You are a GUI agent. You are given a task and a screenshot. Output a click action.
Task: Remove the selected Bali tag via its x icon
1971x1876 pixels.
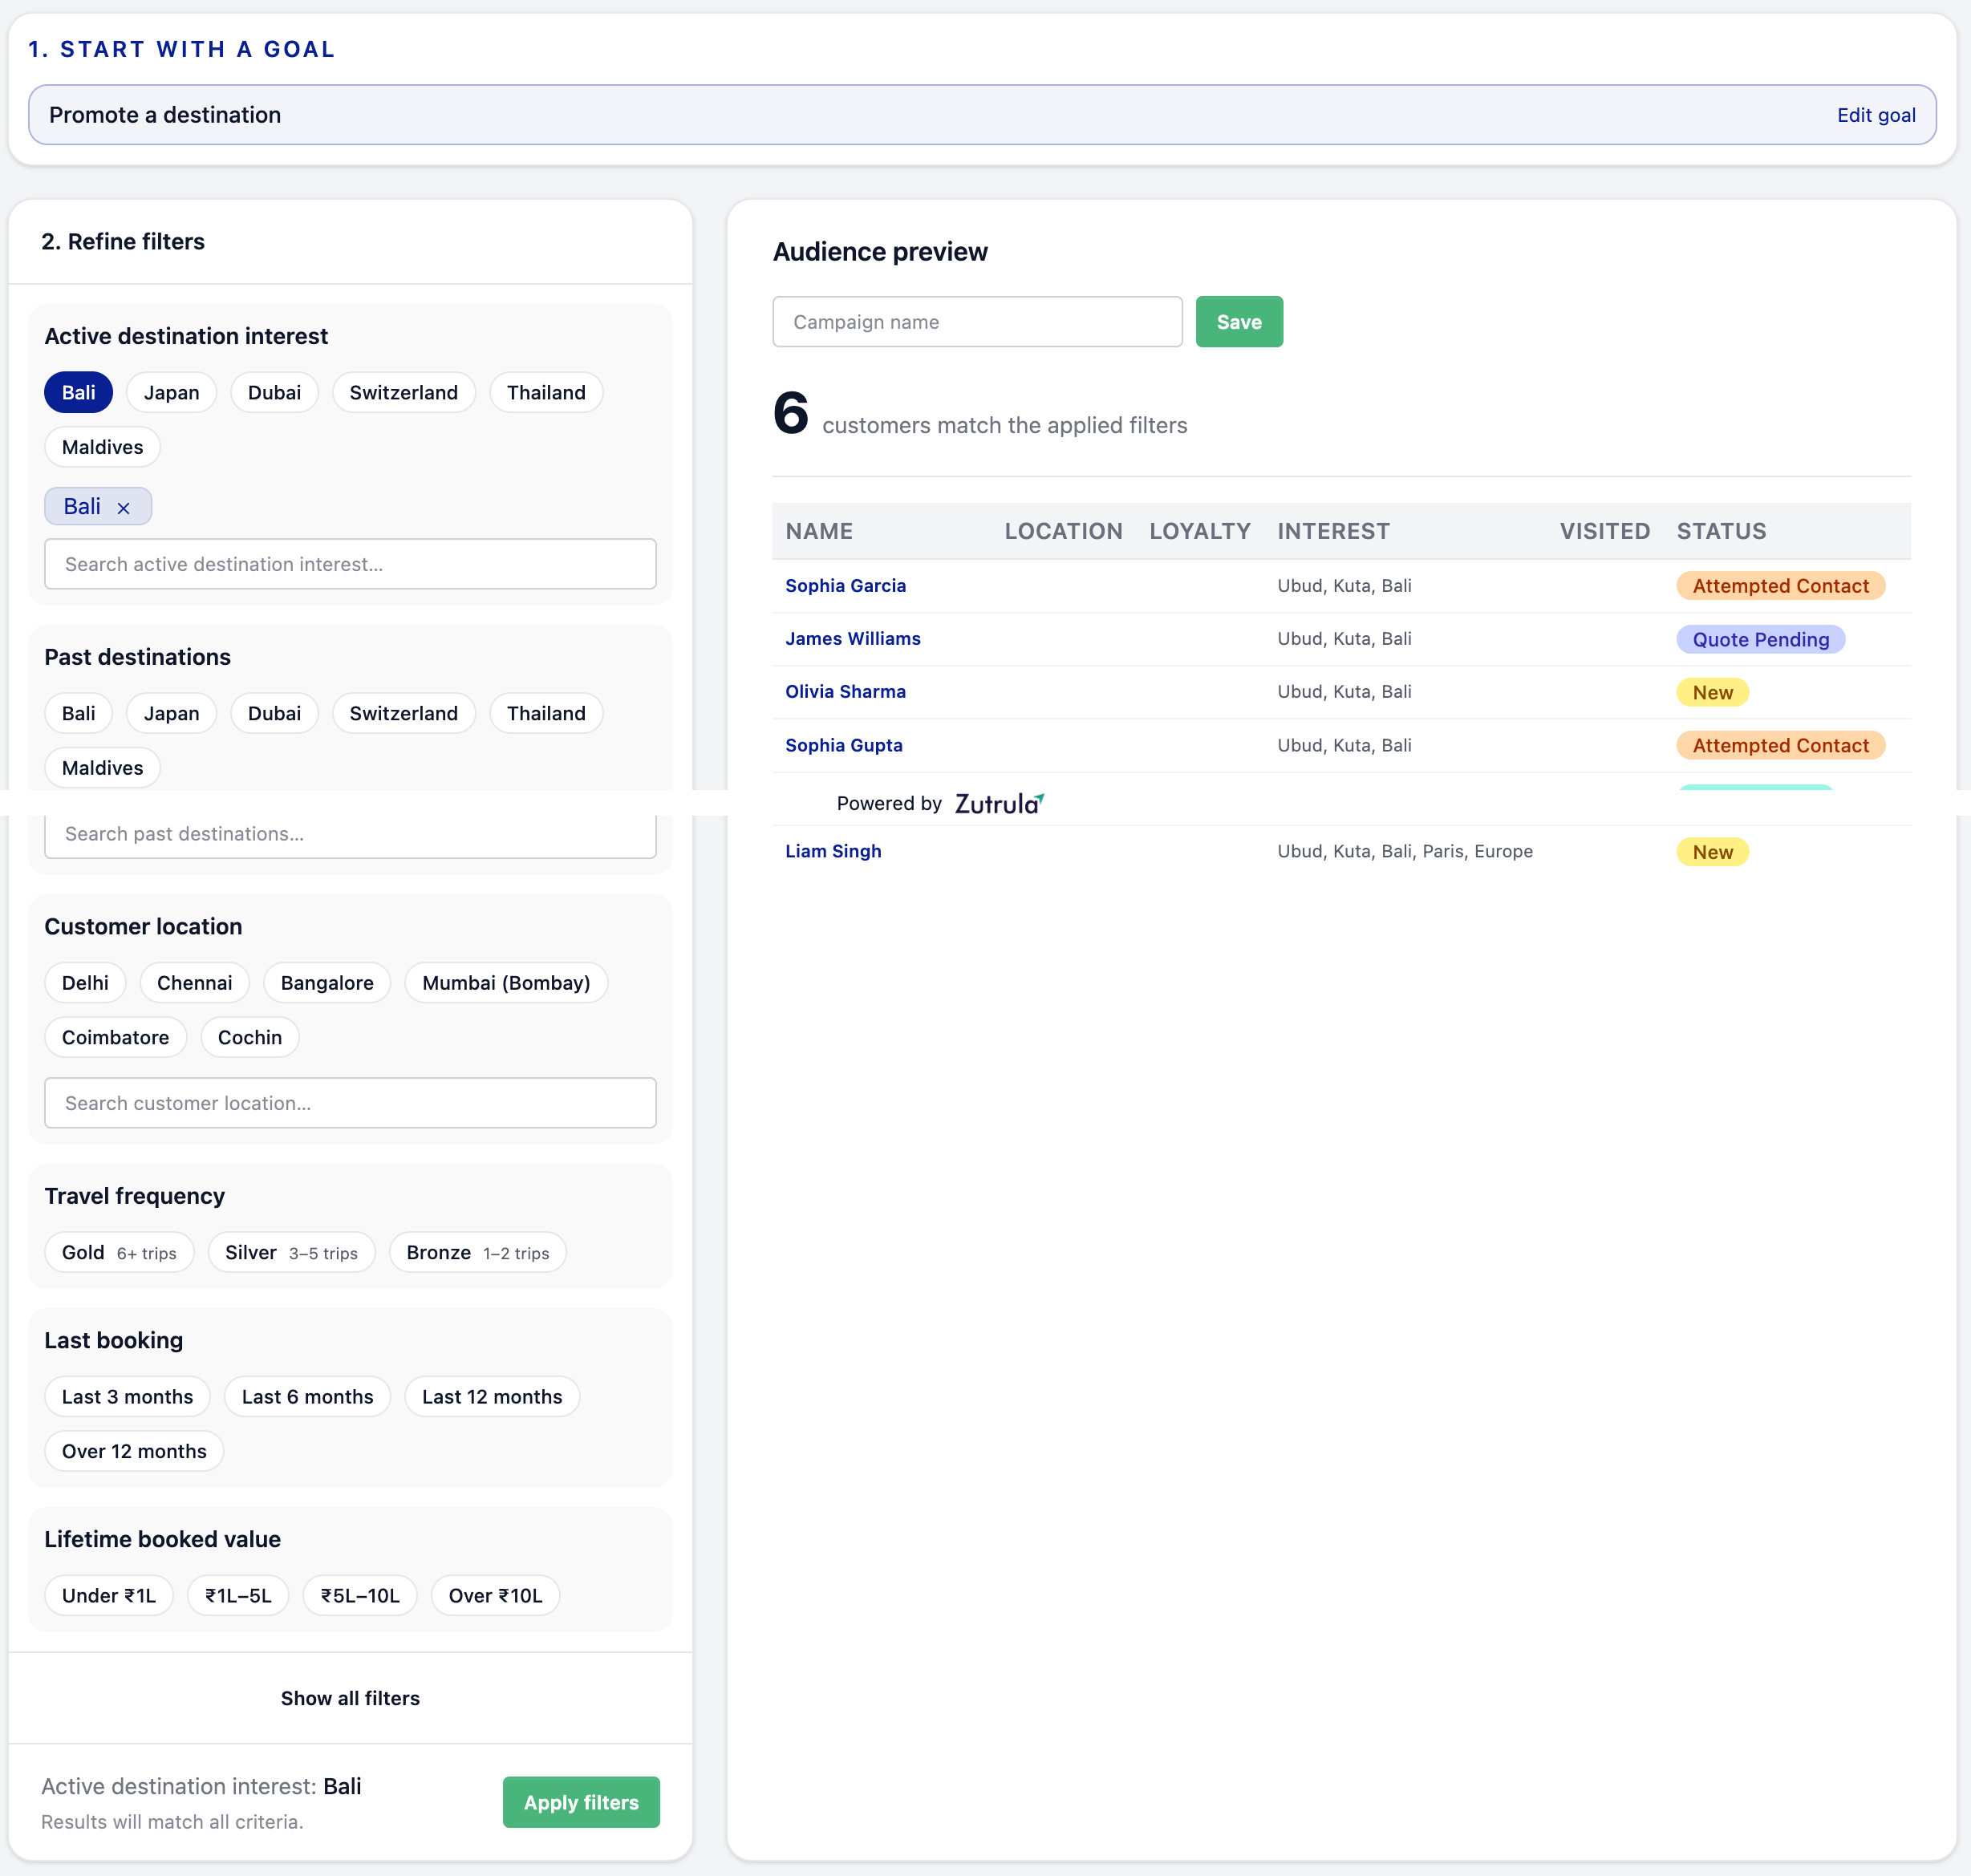click(123, 508)
